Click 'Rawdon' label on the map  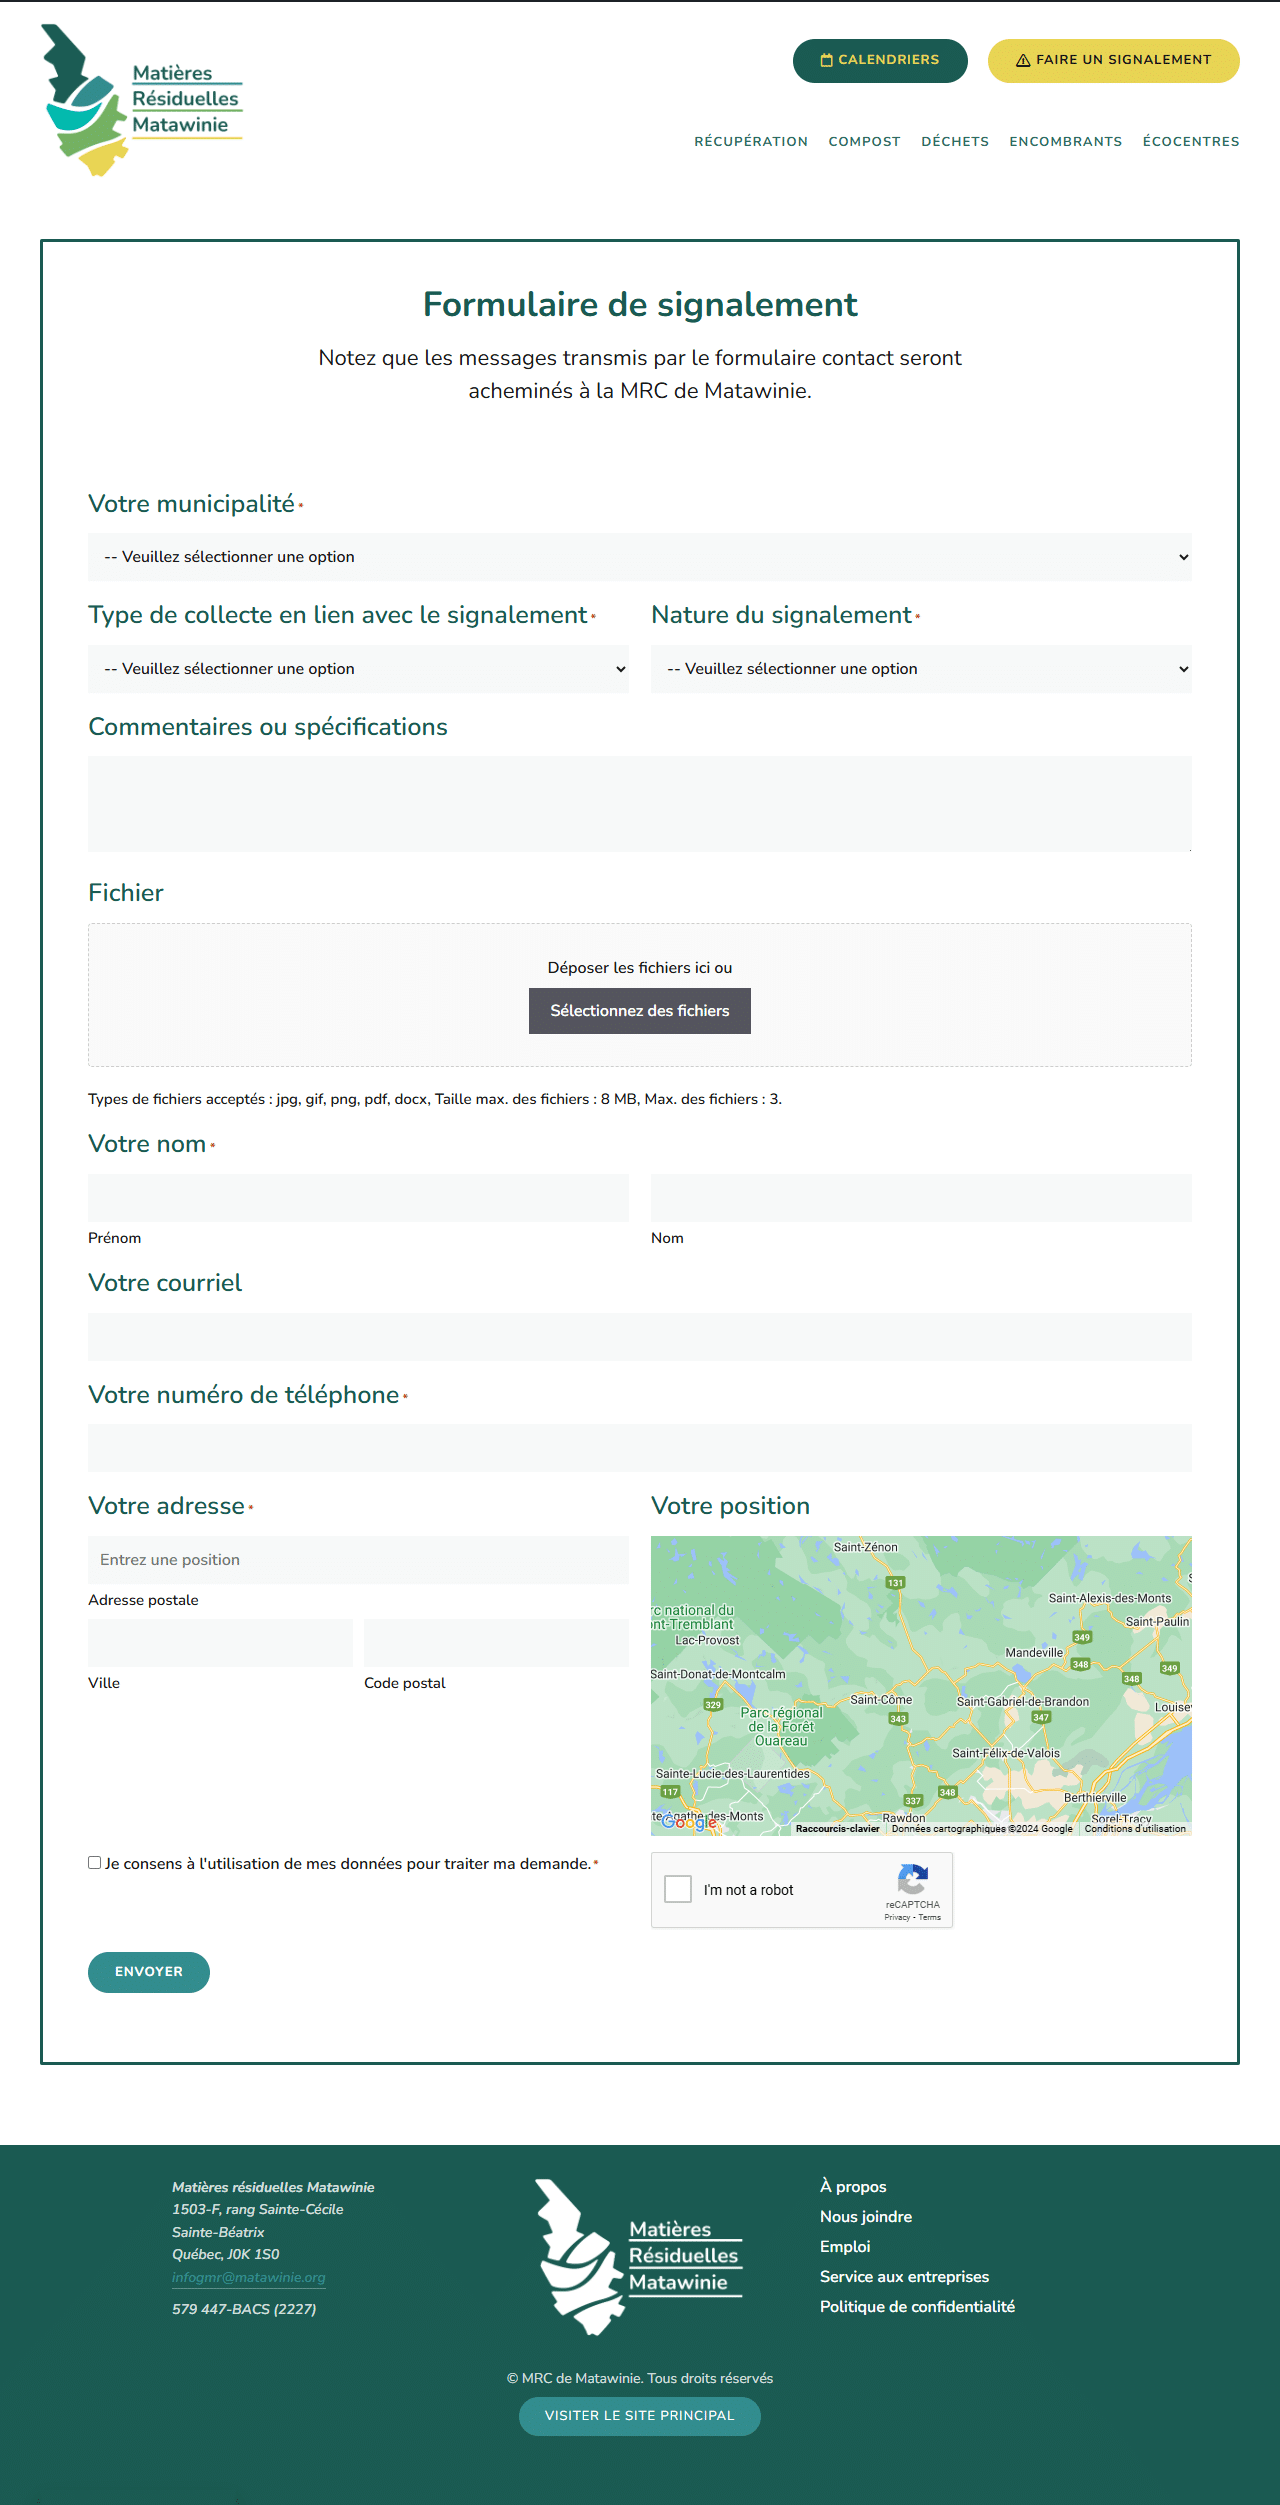pyautogui.click(x=904, y=1818)
